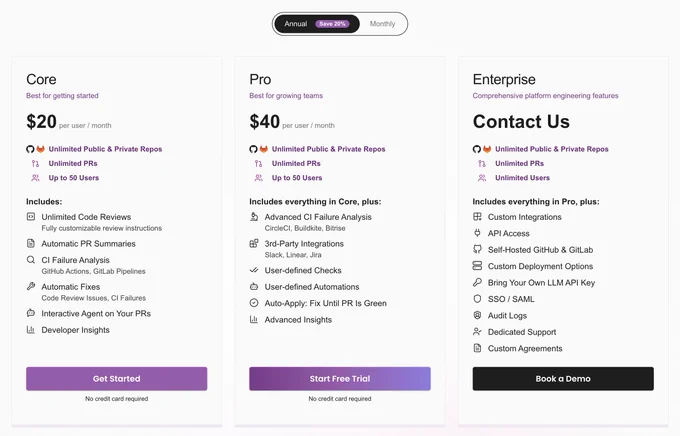
Task: Click the Unlimited Public & Private Repos link in Pro
Action: coord(328,149)
